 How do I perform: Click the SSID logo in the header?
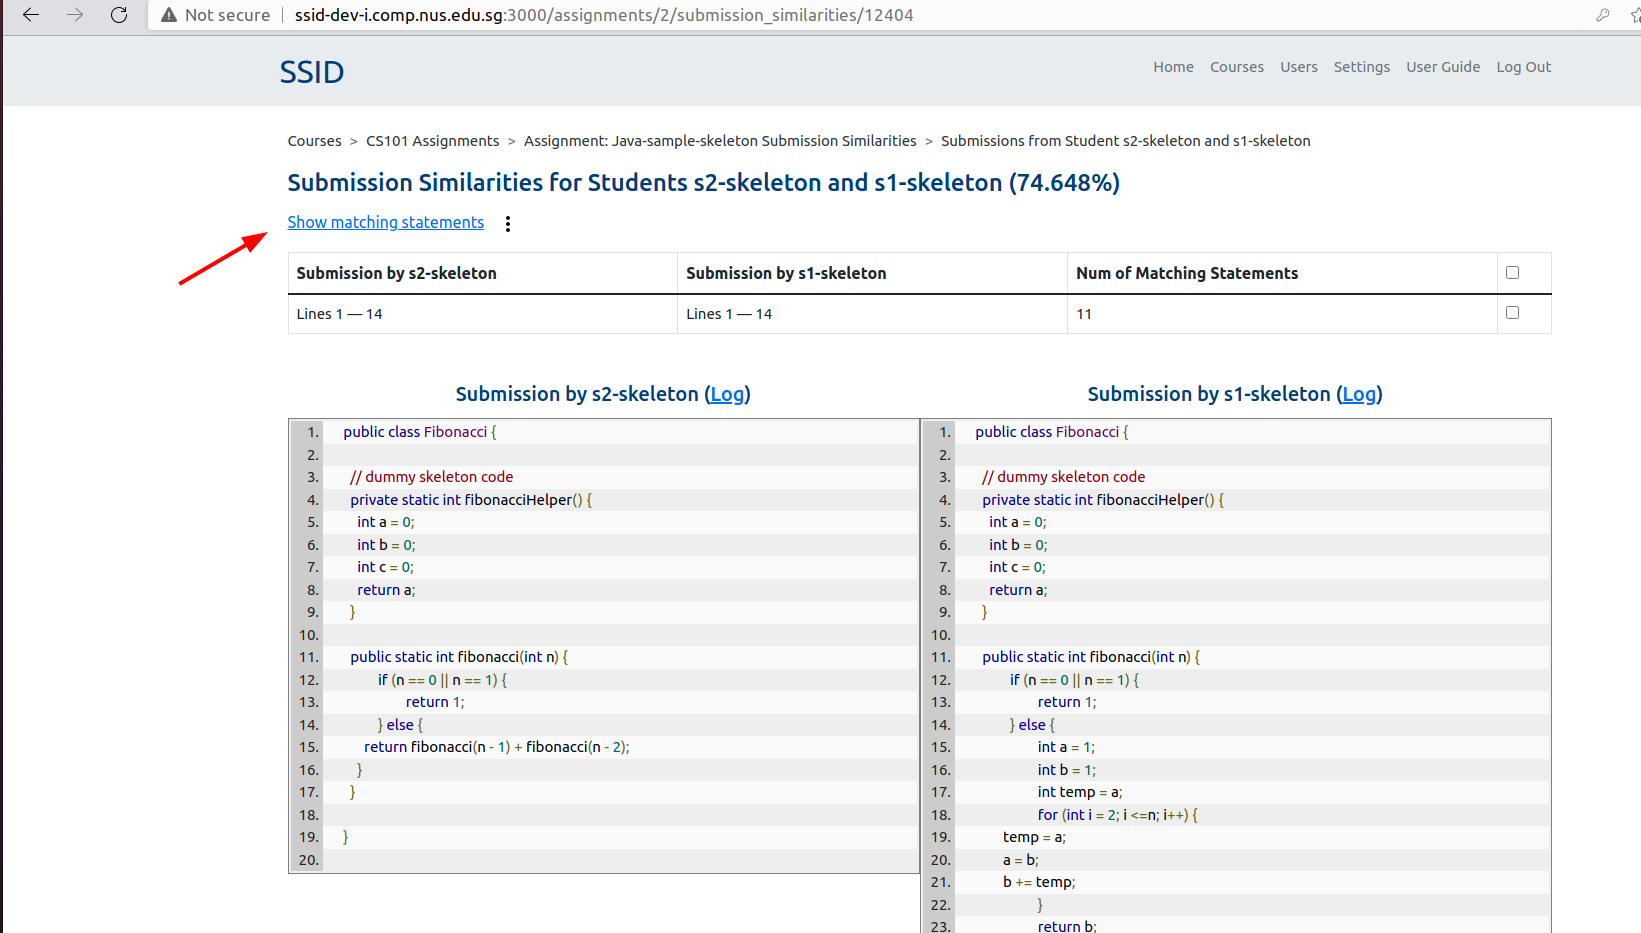[311, 71]
